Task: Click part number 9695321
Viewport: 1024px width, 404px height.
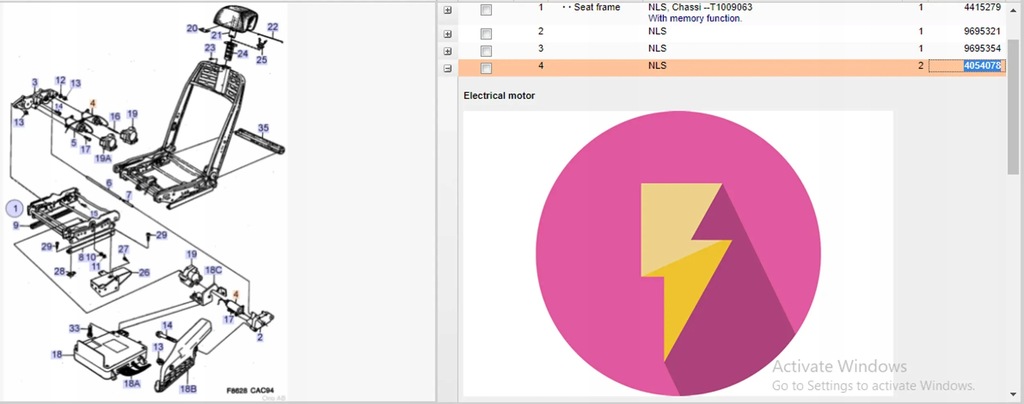Action: [982, 31]
